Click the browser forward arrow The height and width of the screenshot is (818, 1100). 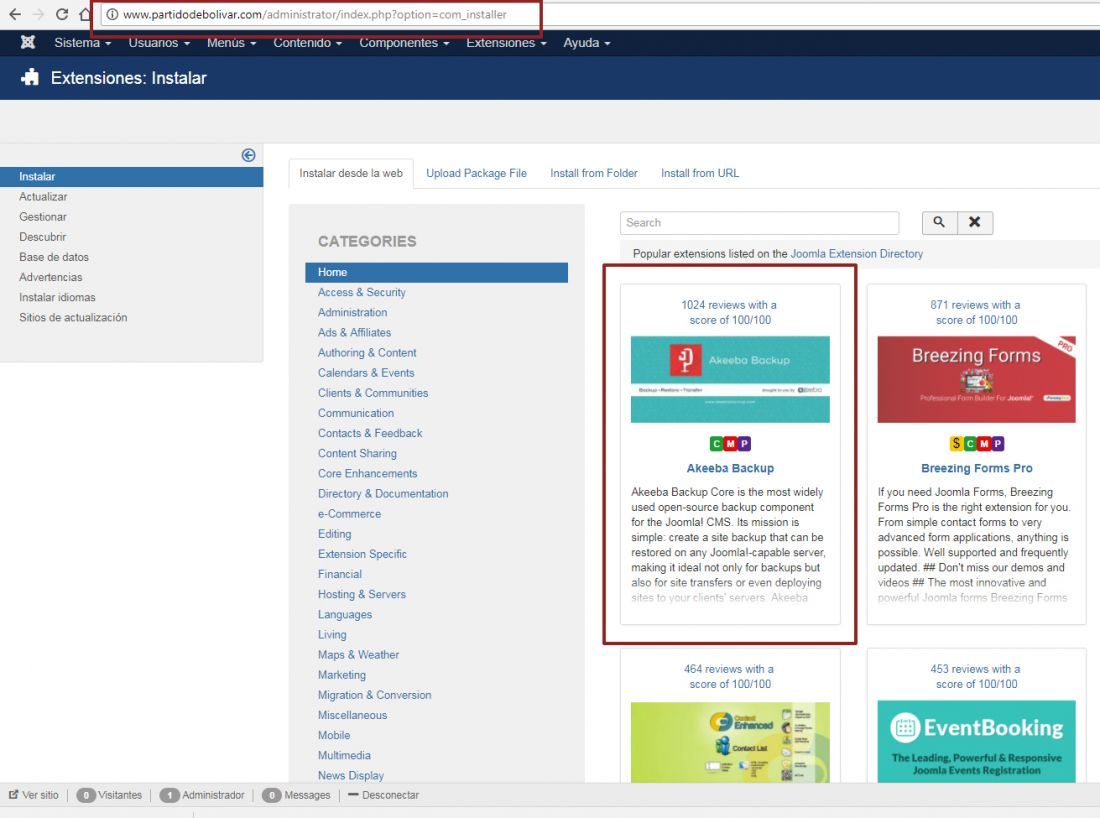[x=39, y=14]
